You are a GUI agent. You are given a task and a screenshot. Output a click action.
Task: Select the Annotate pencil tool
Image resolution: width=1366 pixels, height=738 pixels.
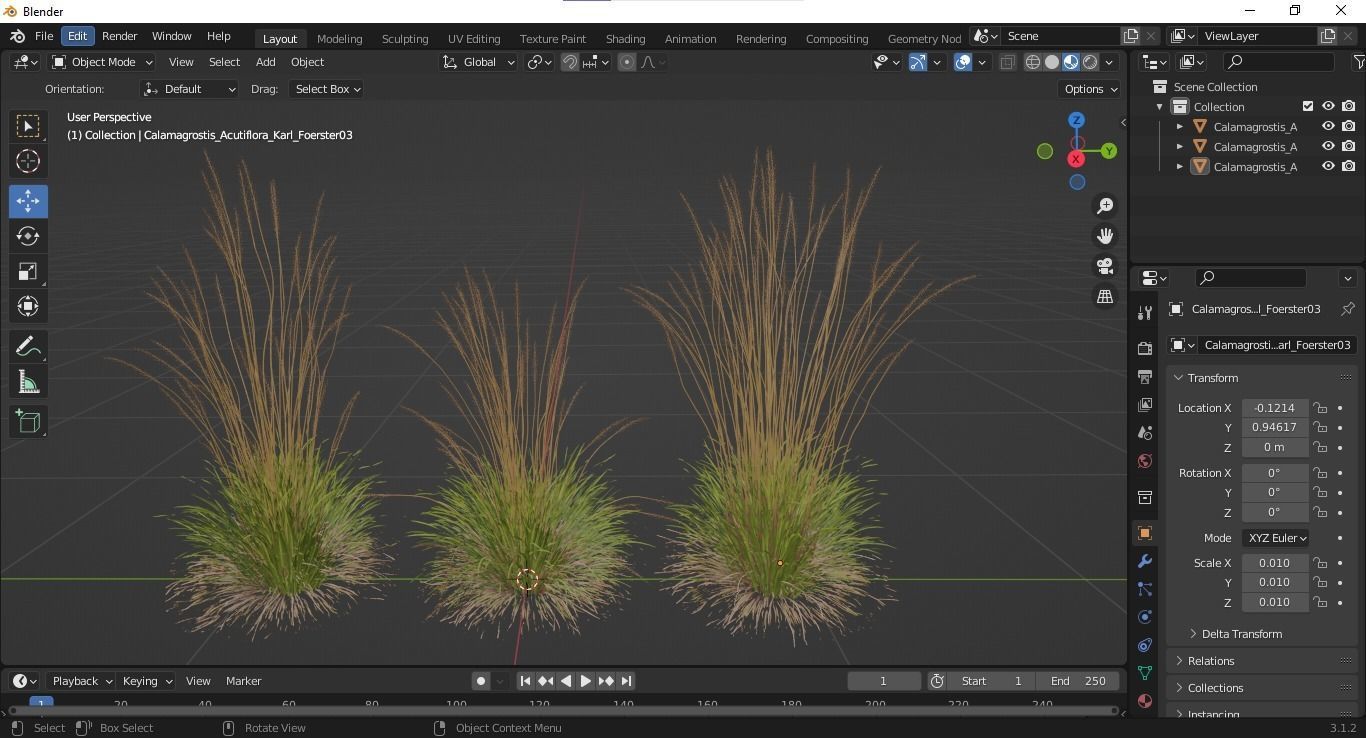(28, 347)
